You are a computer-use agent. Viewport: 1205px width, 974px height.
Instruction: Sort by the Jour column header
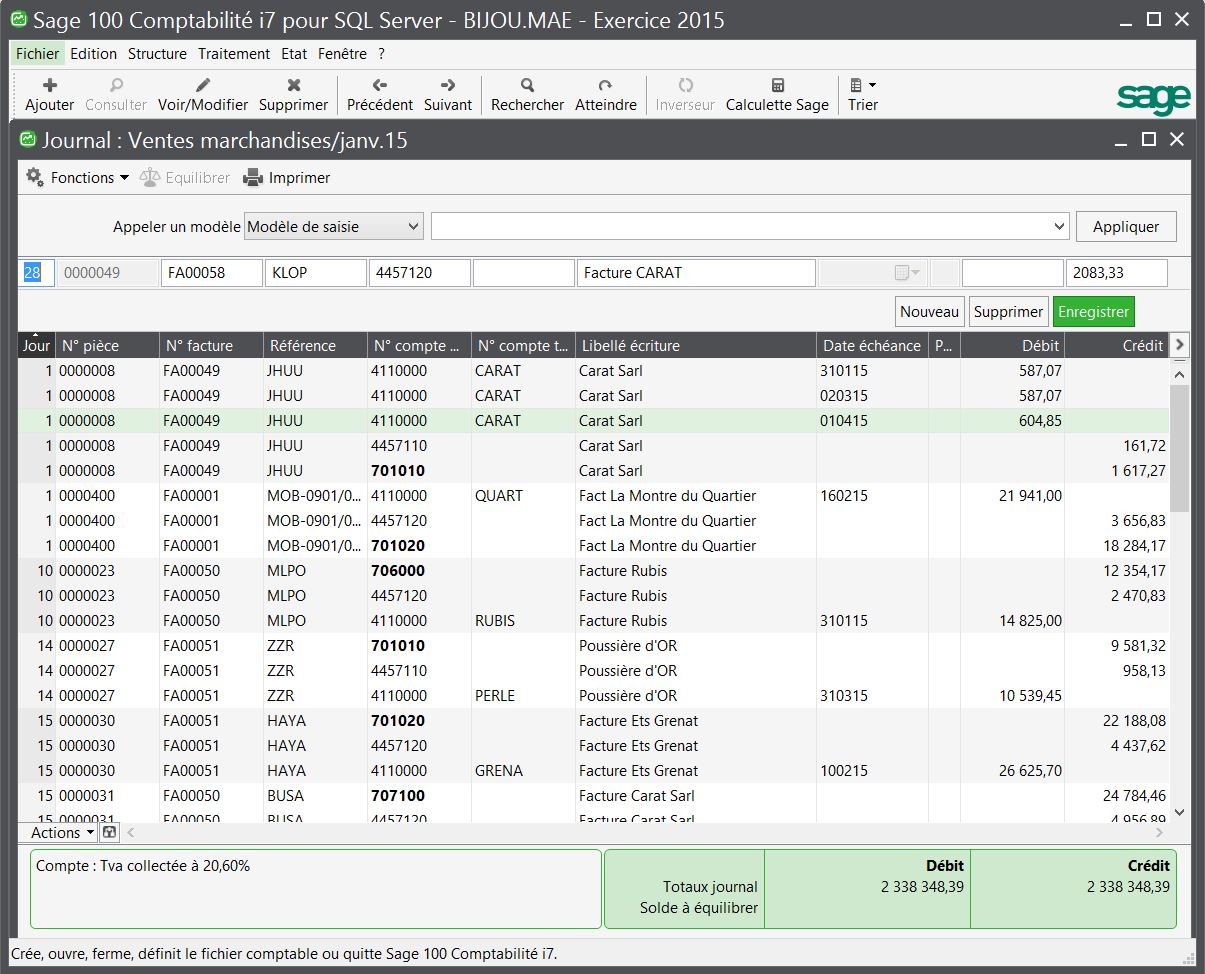point(37,345)
